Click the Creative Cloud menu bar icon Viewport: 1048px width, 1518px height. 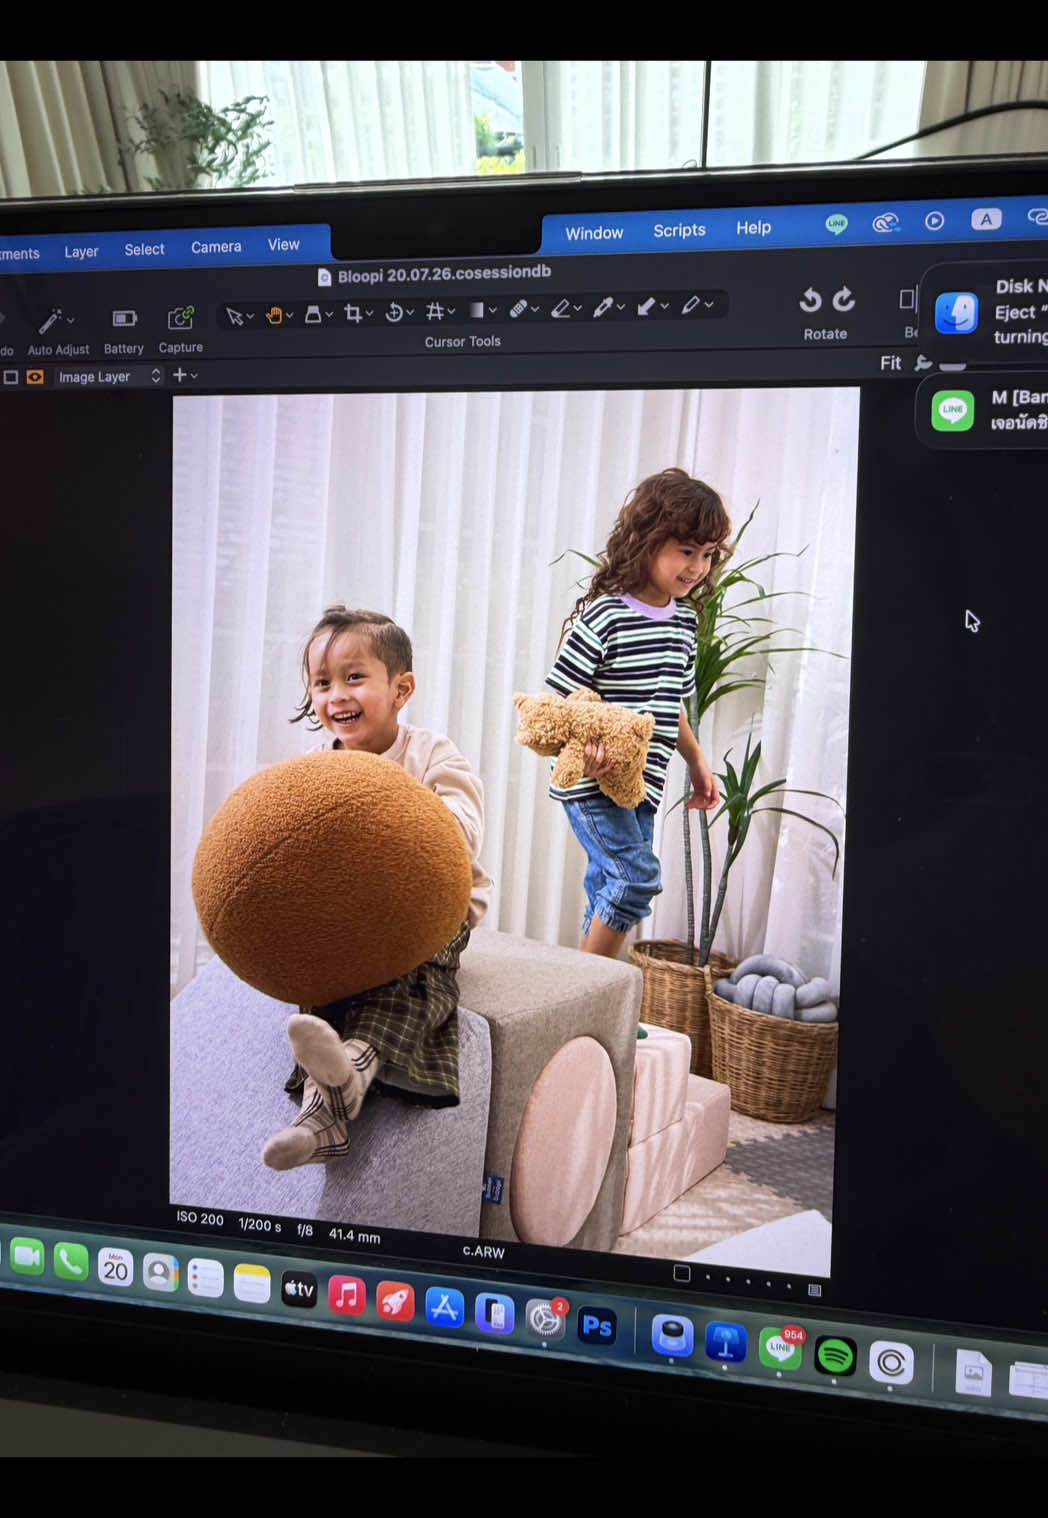tap(886, 222)
